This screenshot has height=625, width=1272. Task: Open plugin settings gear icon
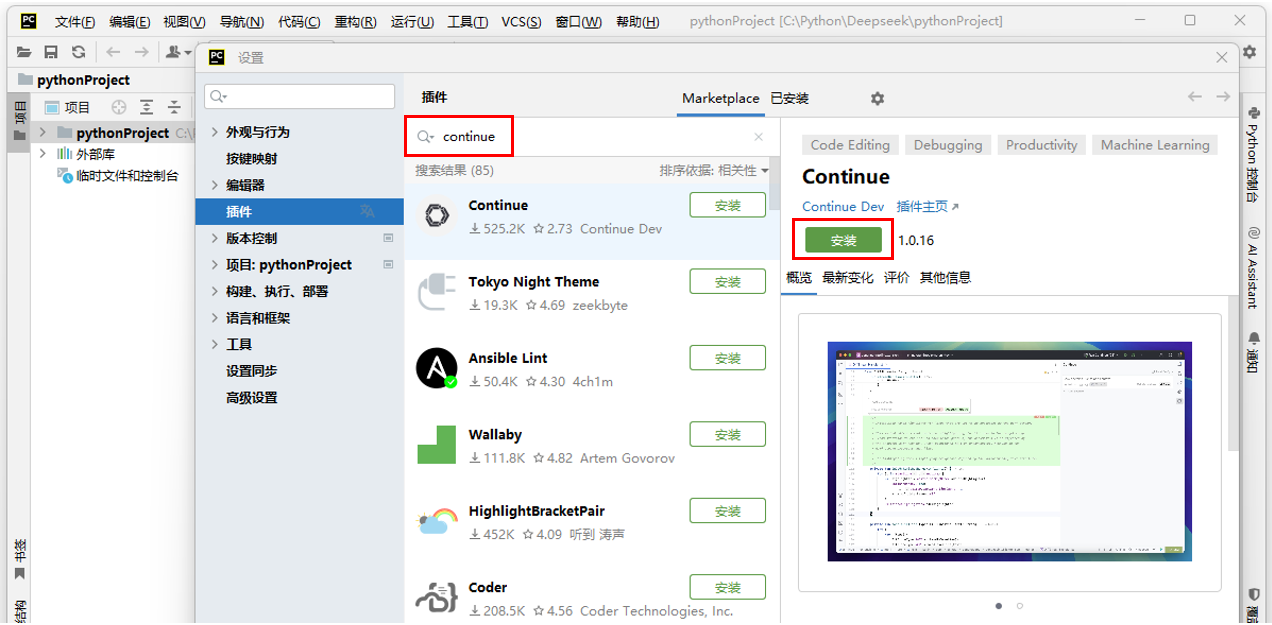click(877, 98)
